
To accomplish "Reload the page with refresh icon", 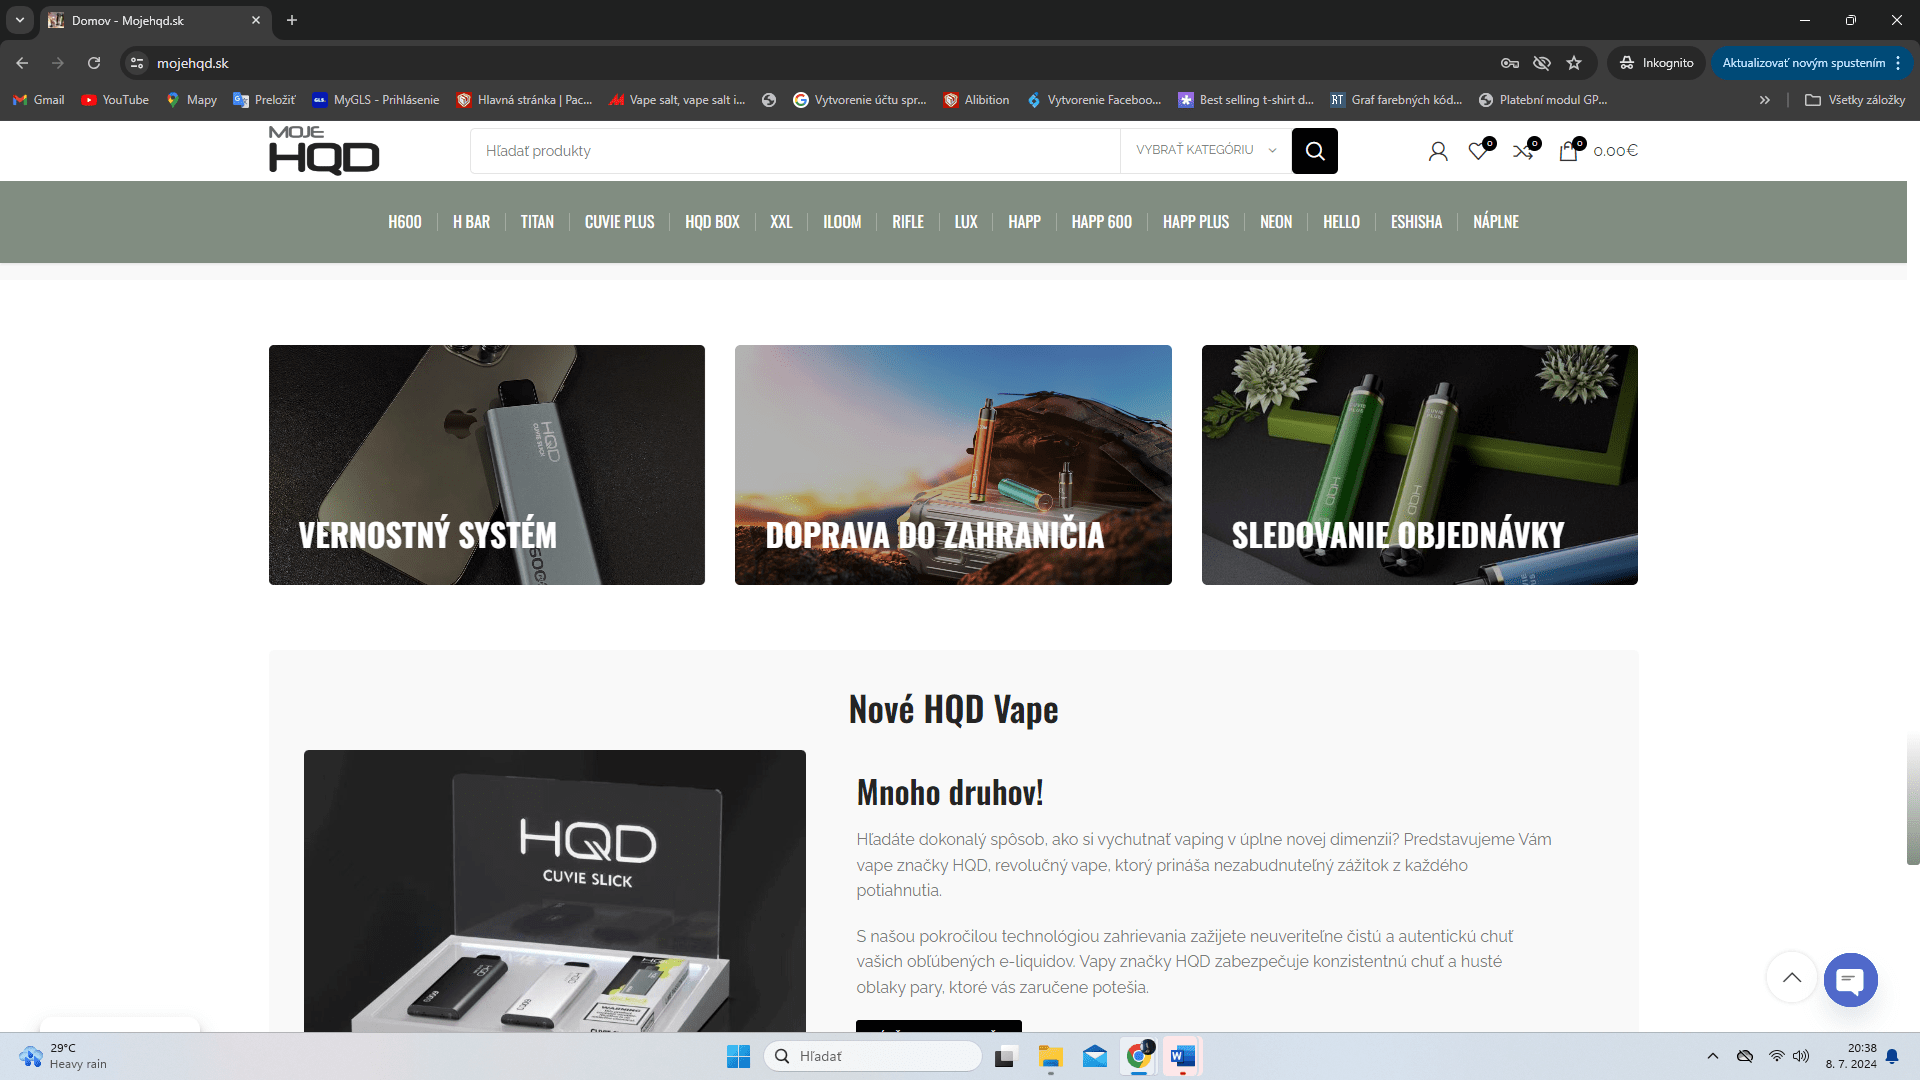I will 94,63.
